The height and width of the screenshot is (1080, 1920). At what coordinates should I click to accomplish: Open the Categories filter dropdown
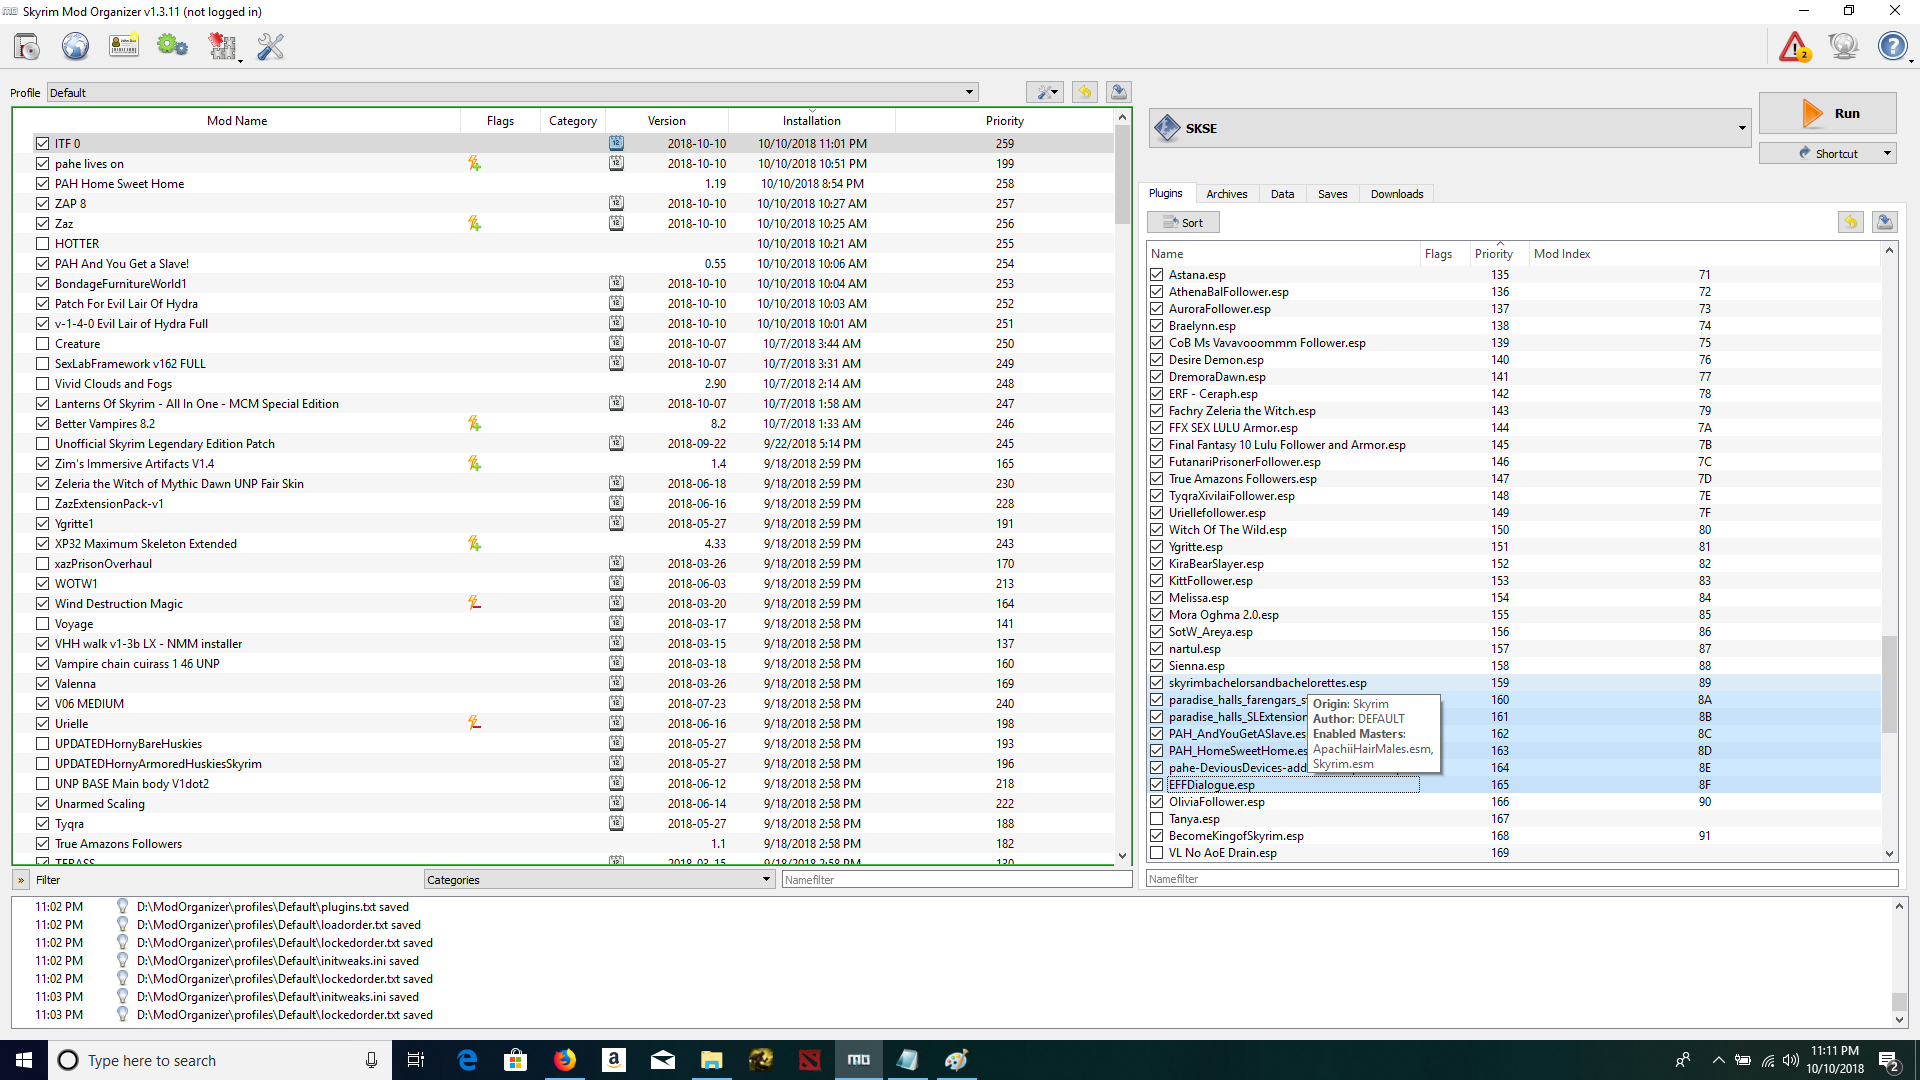pos(599,879)
